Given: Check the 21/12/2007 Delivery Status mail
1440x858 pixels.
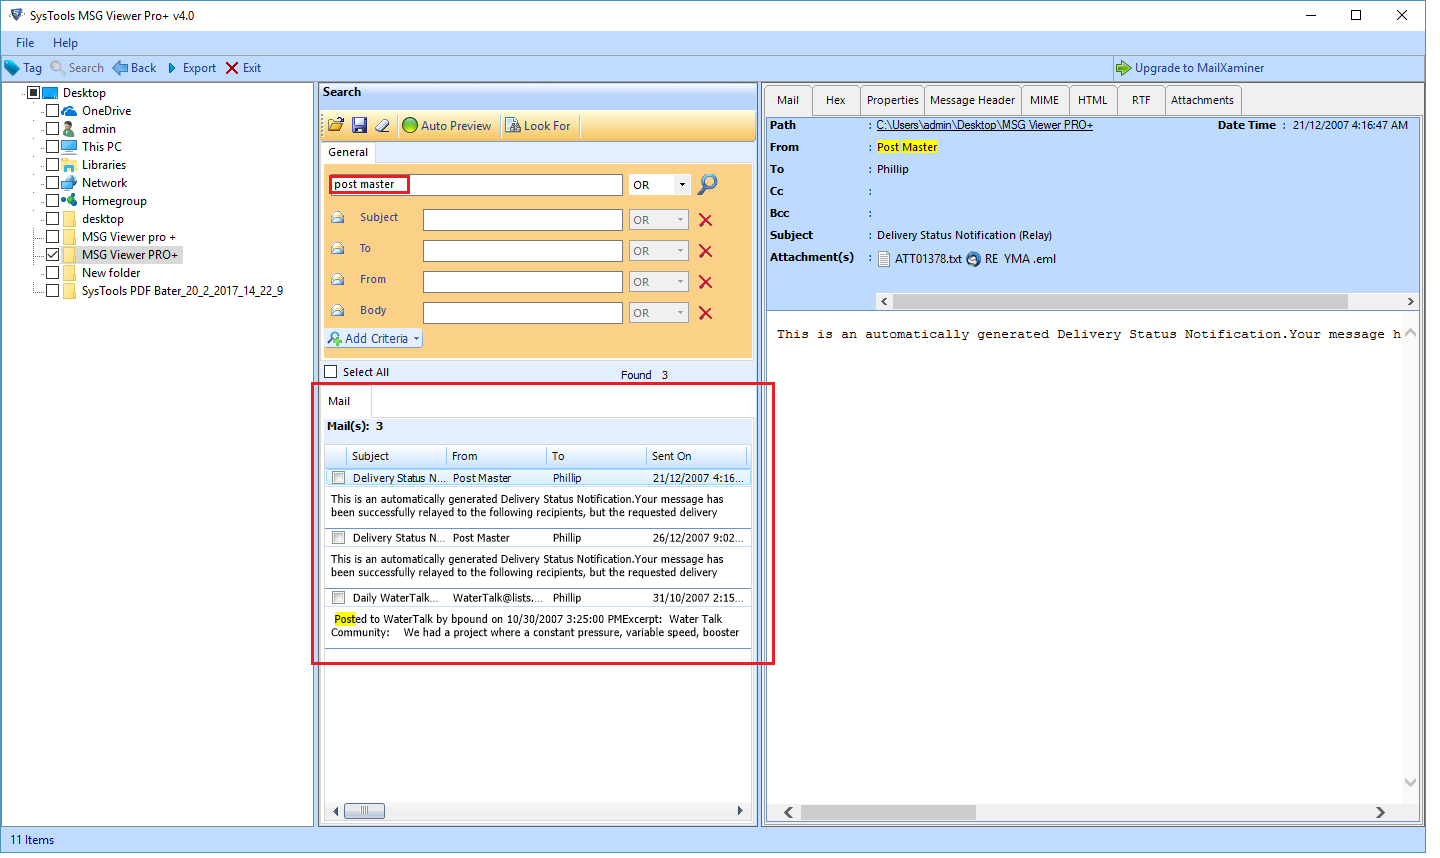Looking at the screenshot, I should 338,478.
